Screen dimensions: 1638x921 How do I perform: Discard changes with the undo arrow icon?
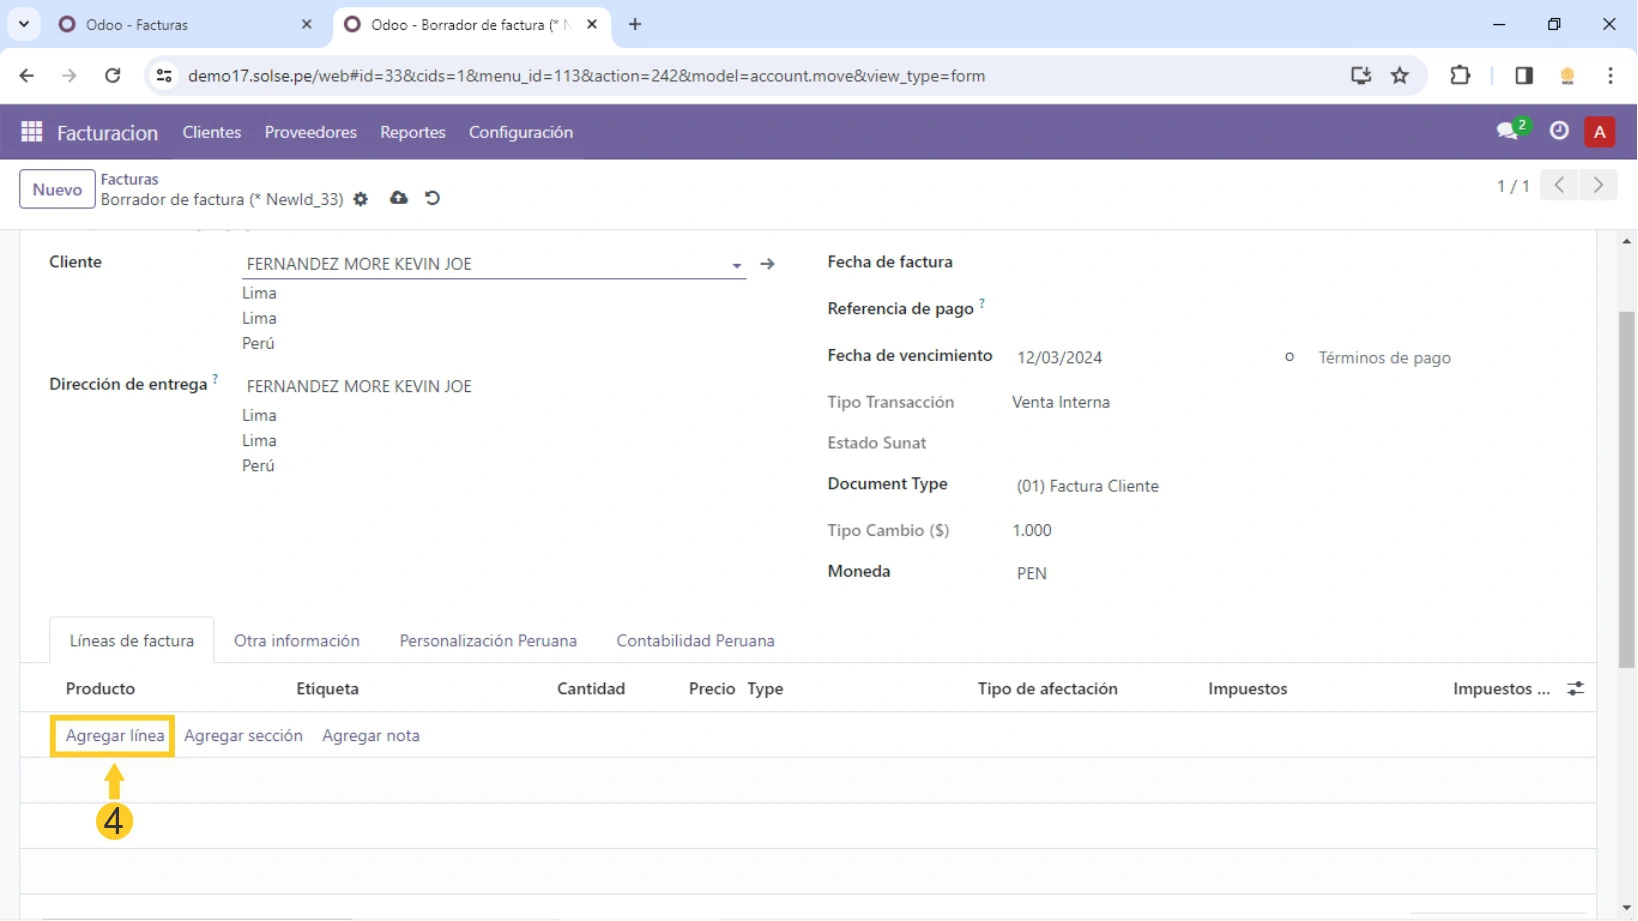[x=432, y=198]
